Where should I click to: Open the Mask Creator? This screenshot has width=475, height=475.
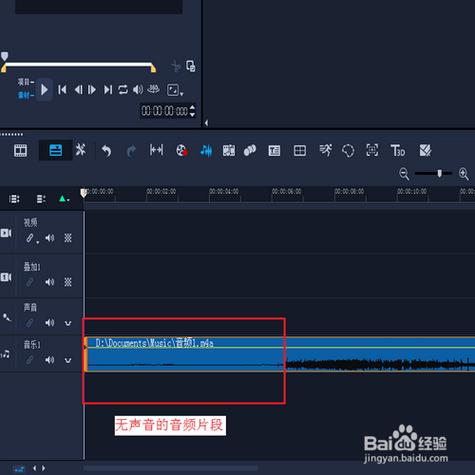pos(348,151)
